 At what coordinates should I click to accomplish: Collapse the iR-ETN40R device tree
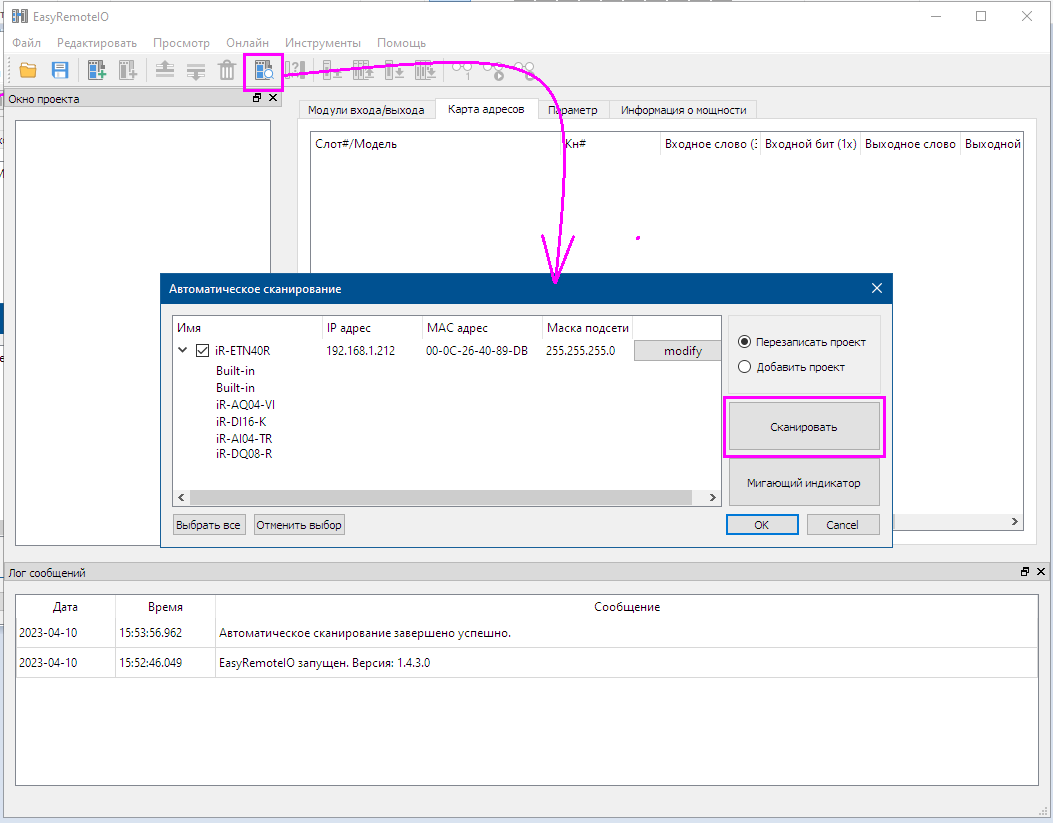(x=182, y=350)
